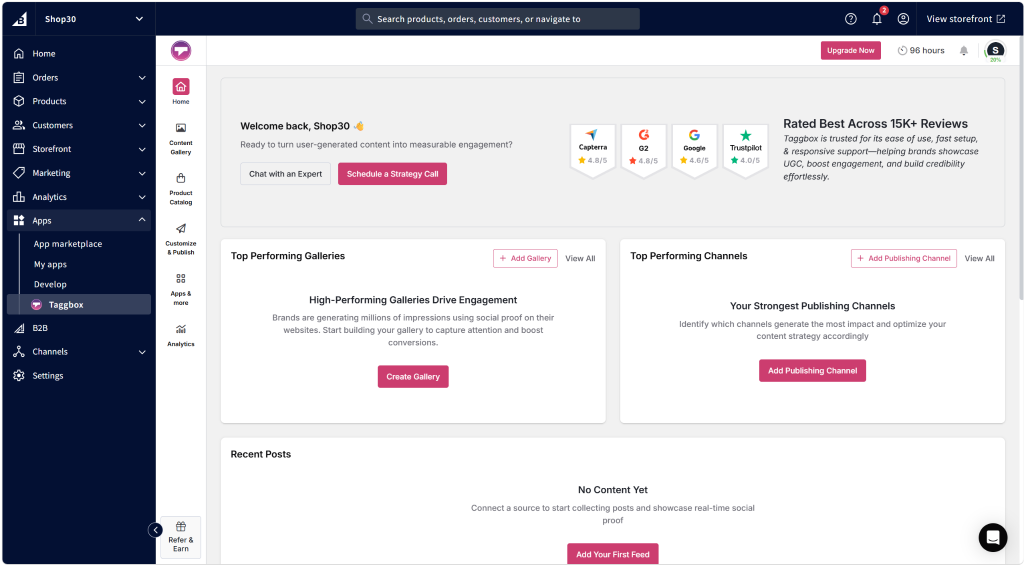Open notifications bell with red badge
This screenshot has width=1024, height=565.
click(x=877, y=19)
